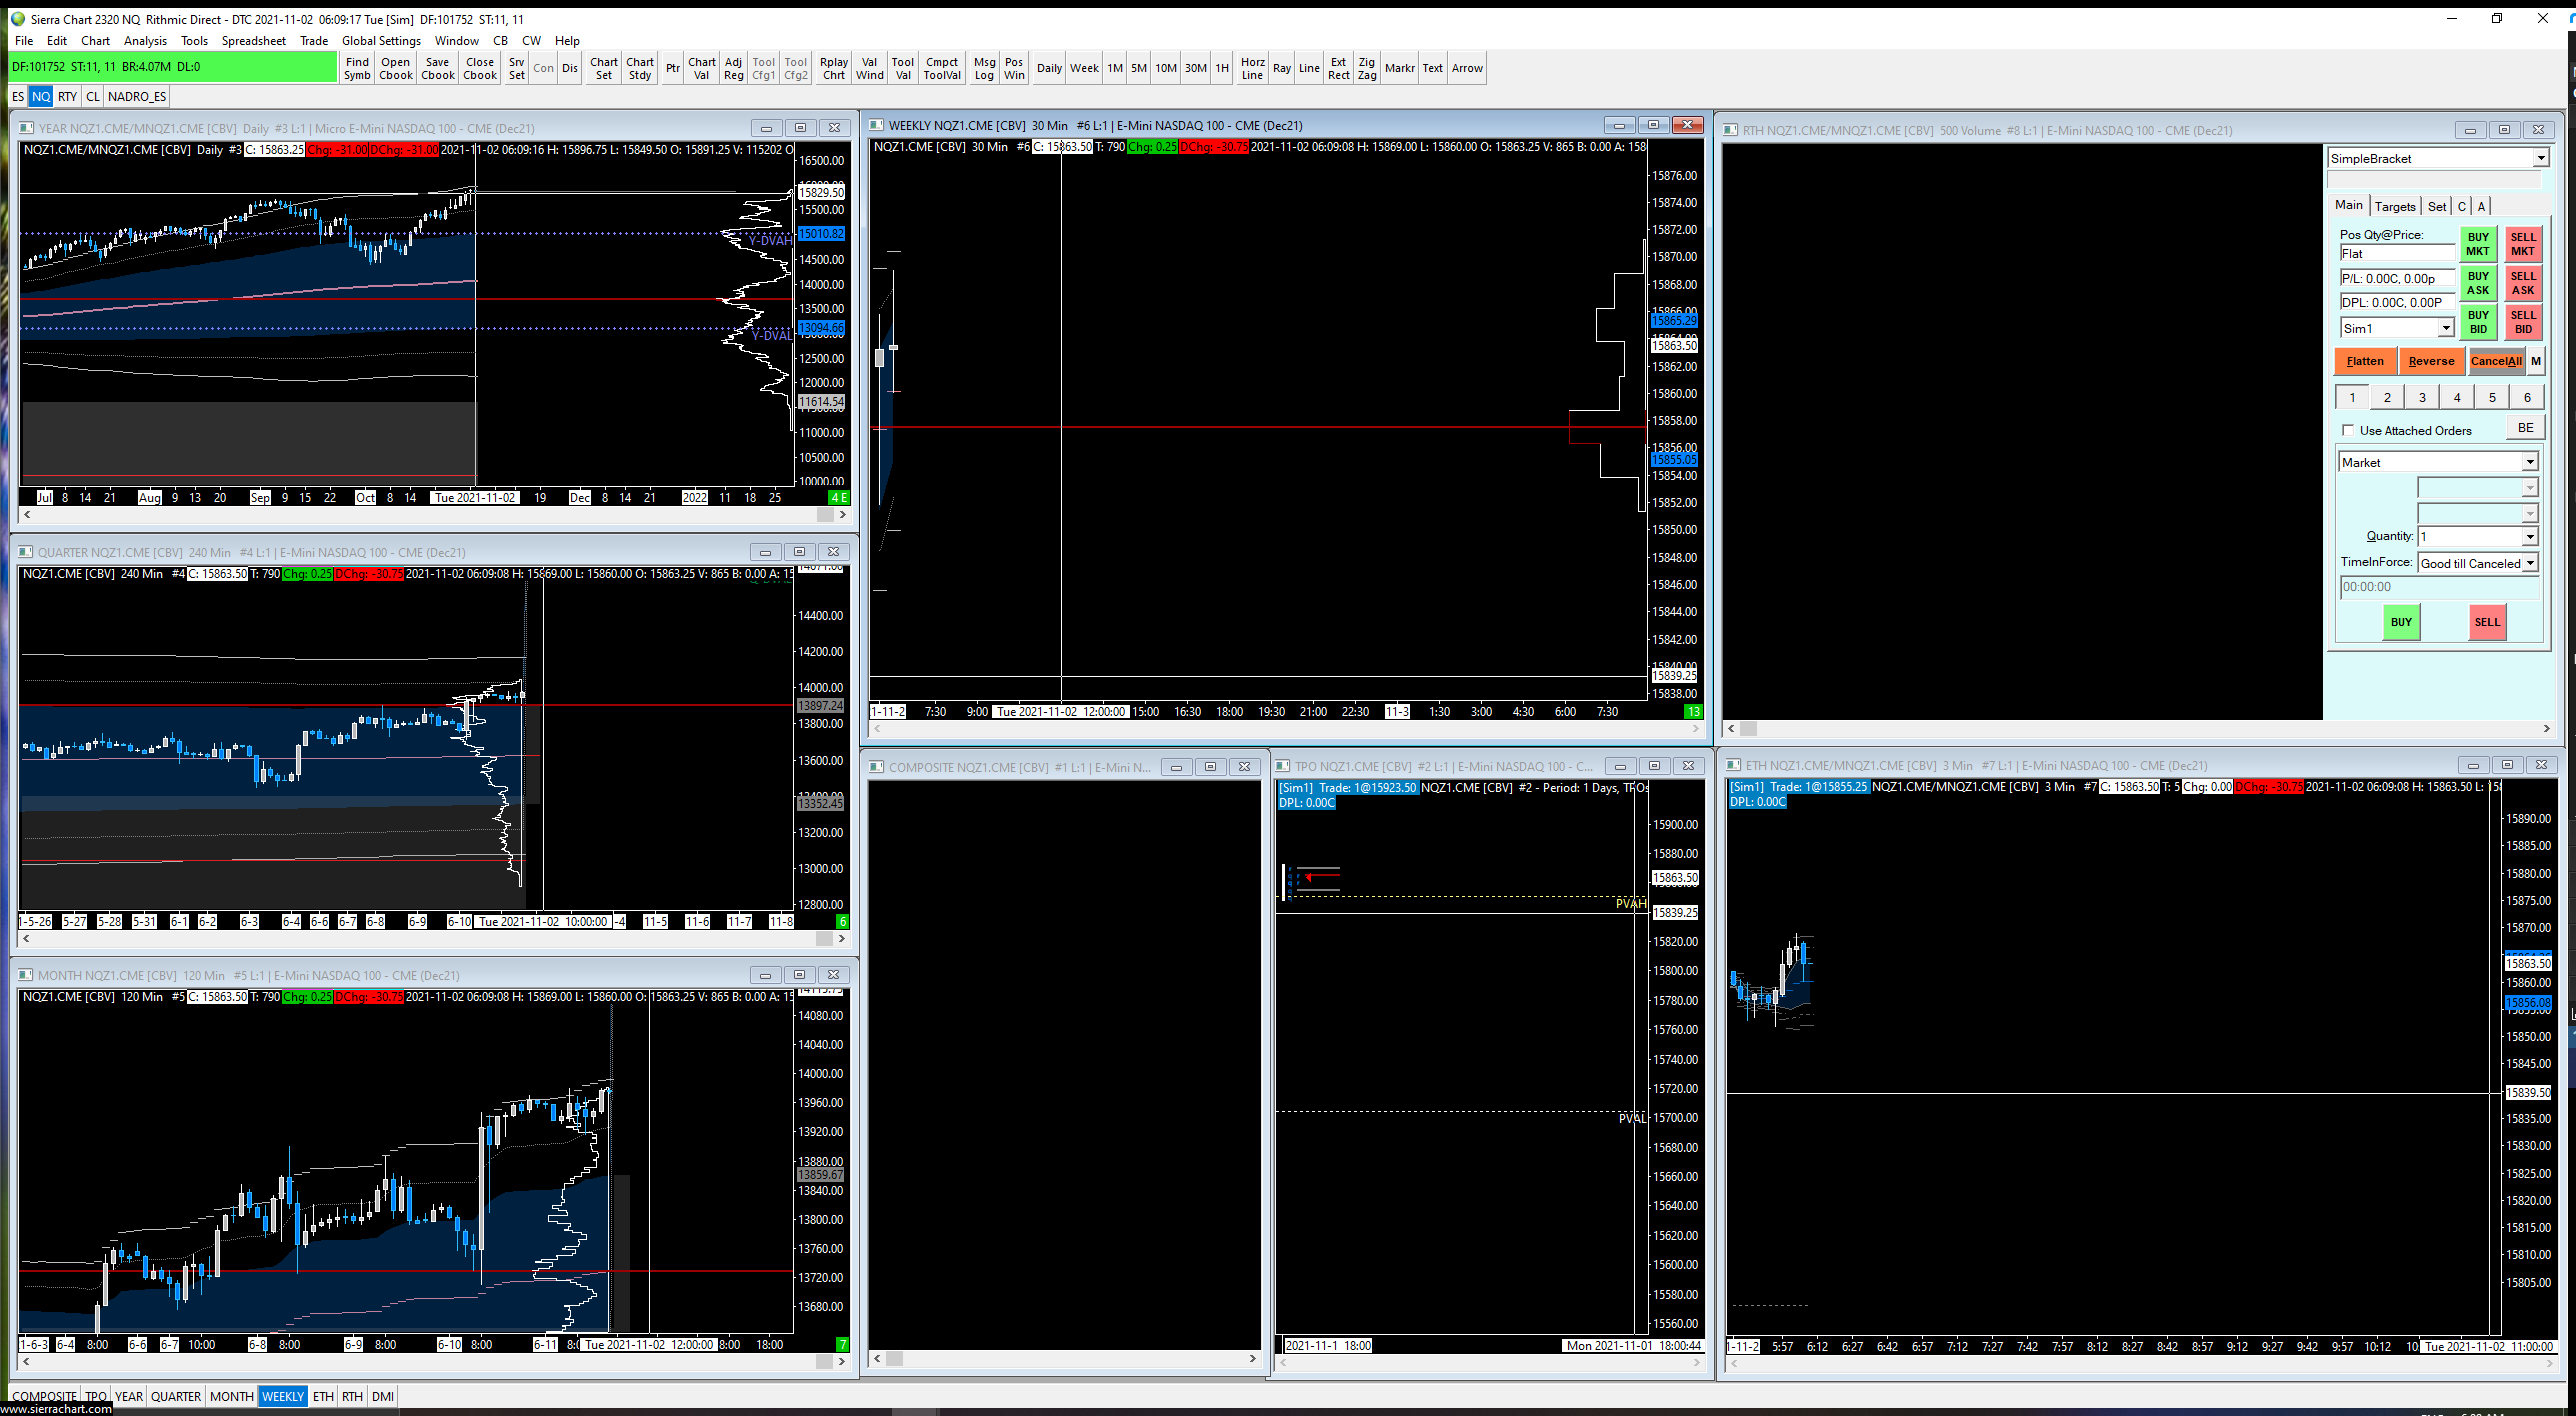Open the Global Settings menu
This screenshot has width=2576, height=1416.
point(381,41)
